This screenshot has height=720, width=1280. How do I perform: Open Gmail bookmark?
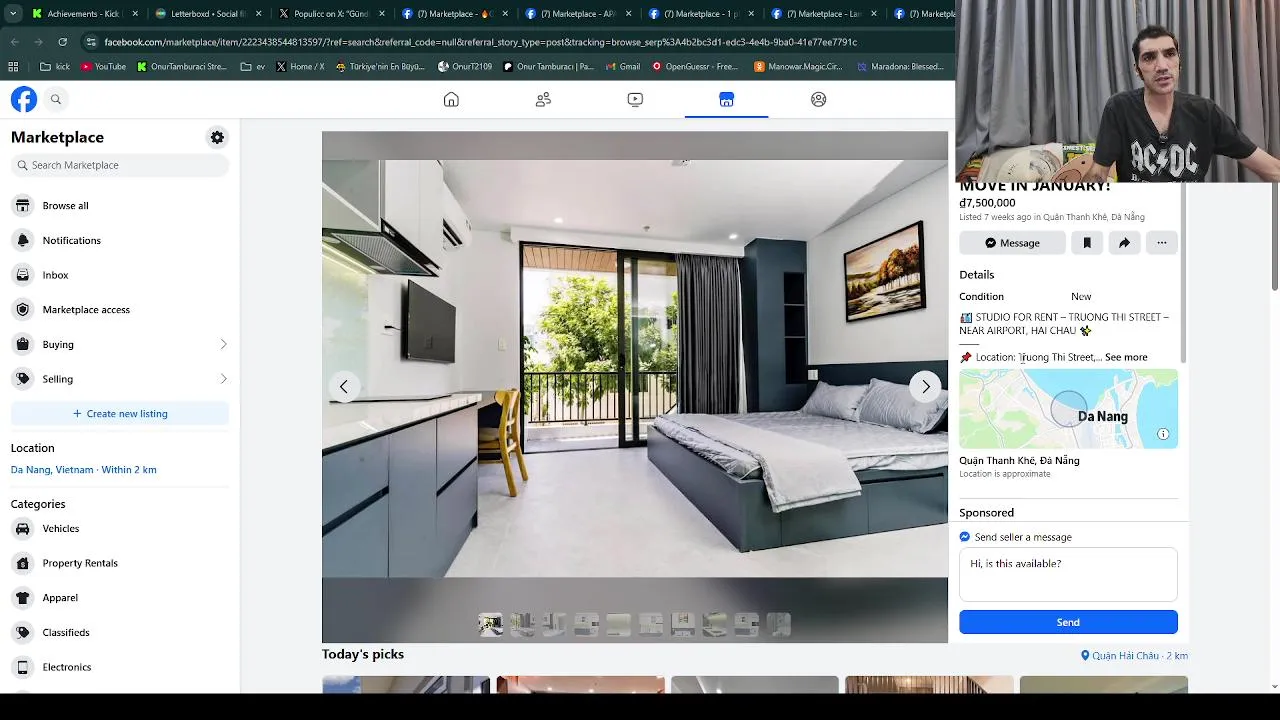click(x=623, y=67)
